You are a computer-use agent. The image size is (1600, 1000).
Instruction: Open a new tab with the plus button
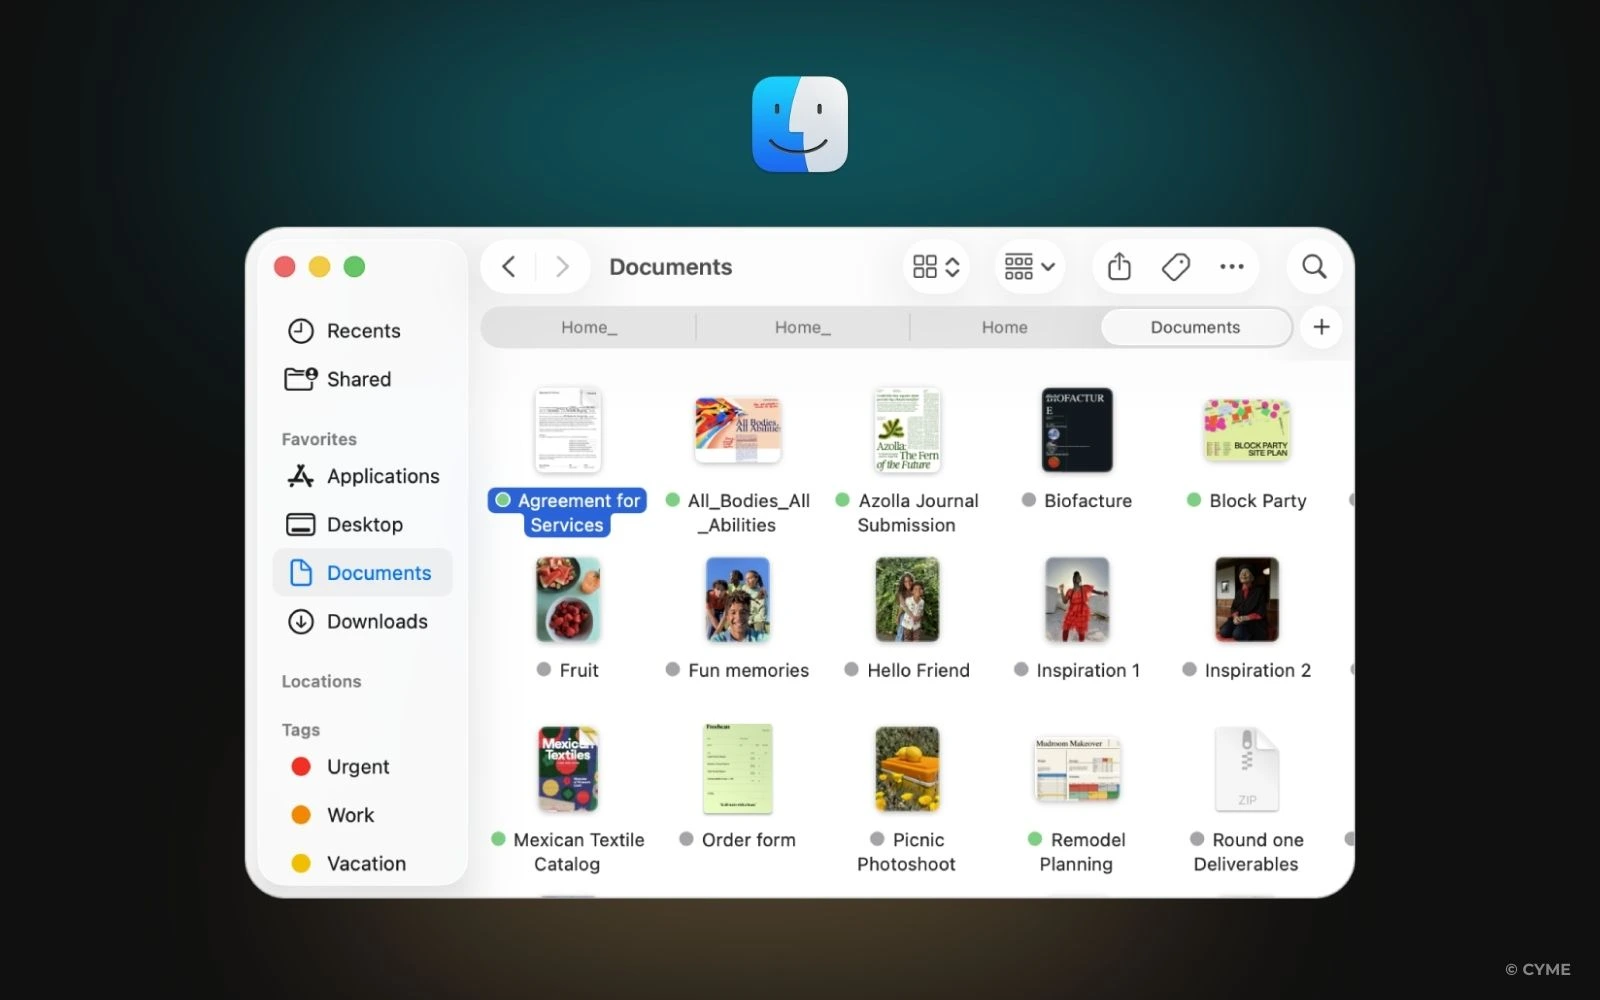tap(1321, 327)
